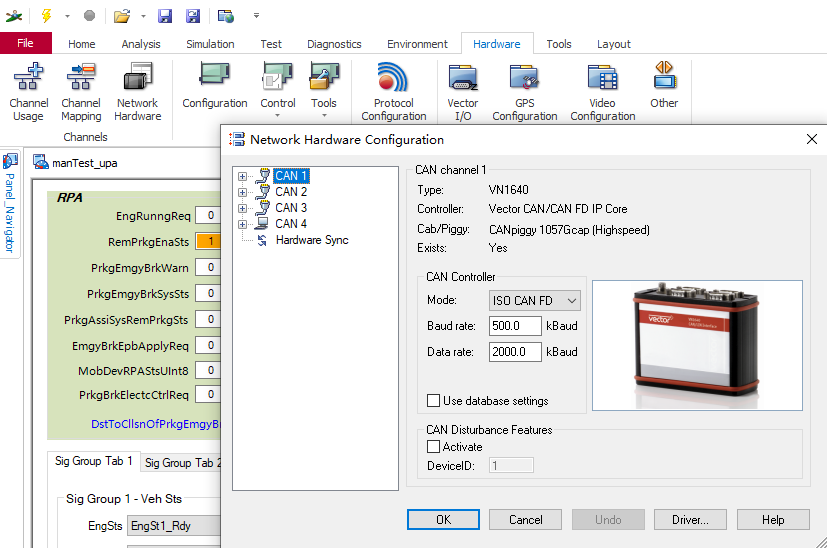Open dropdown arrow next to open folder
This screenshot has height=548, width=827.
[x=143, y=16]
